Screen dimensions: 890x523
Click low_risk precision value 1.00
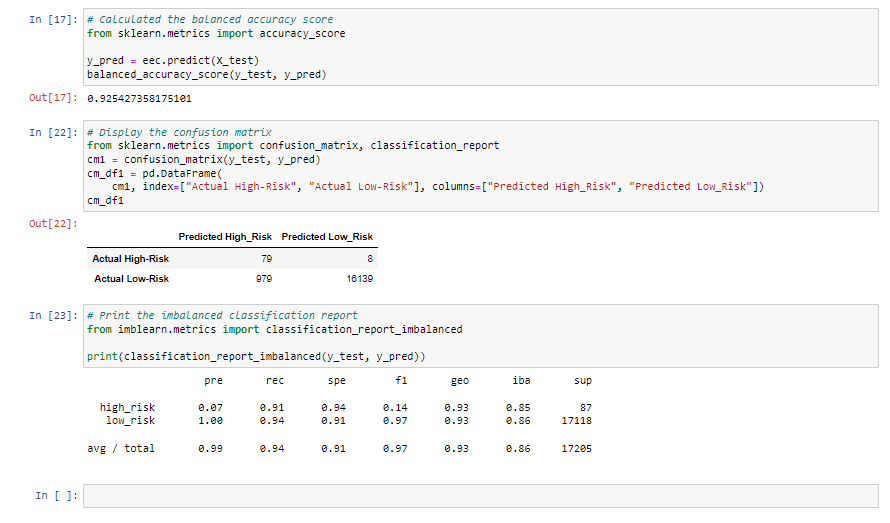point(211,421)
